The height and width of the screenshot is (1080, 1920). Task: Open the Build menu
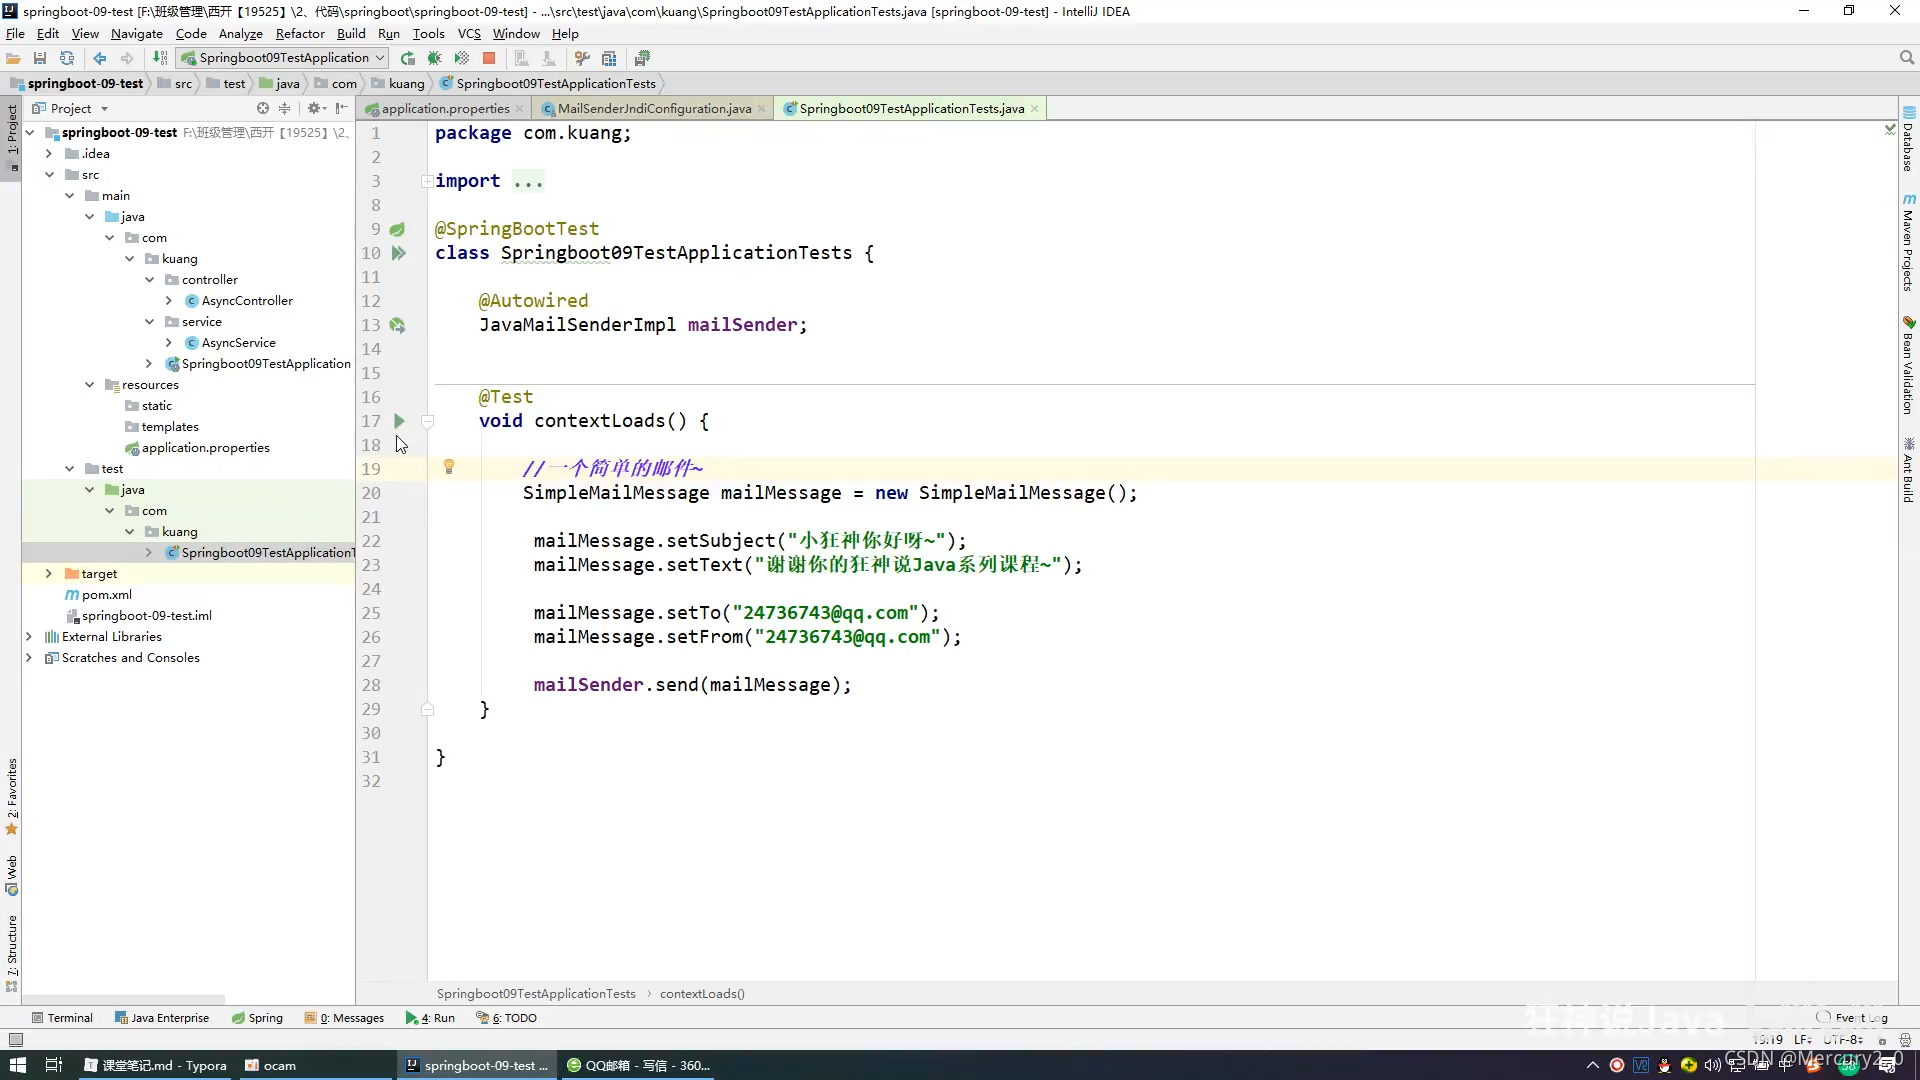click(351, 33)
